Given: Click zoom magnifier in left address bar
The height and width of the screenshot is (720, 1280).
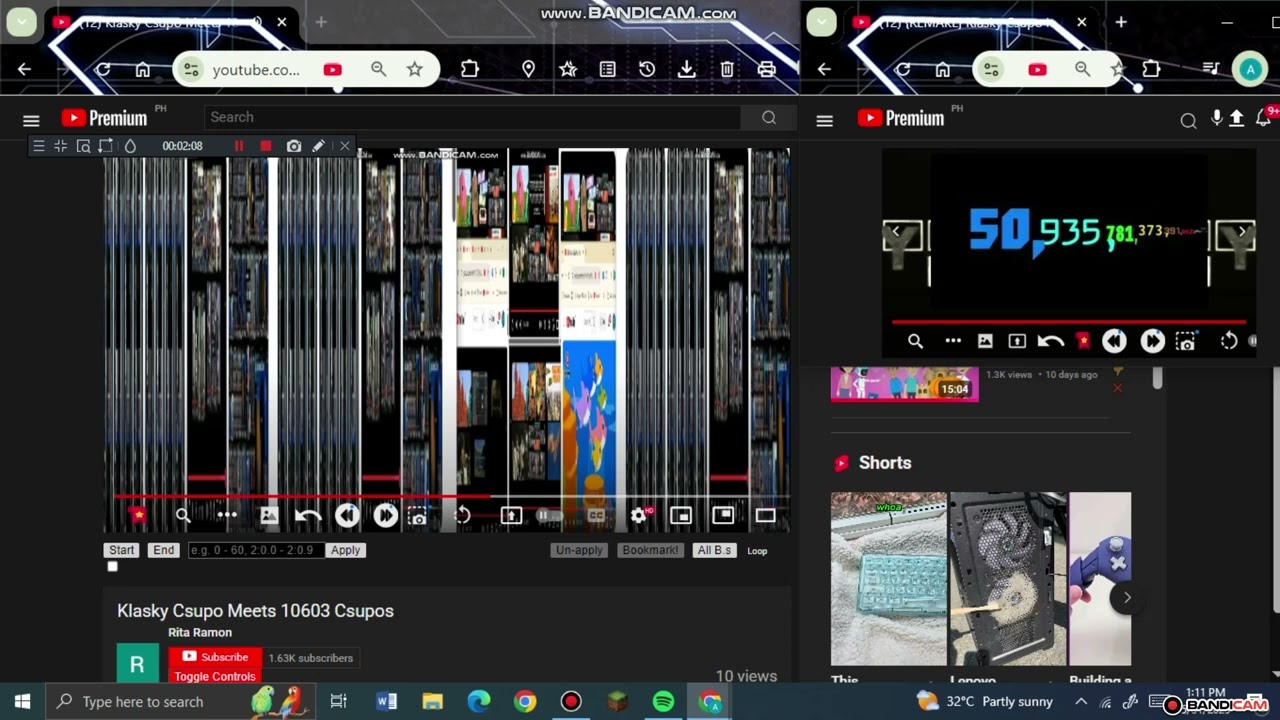Looking at the screenshot, I should [378, 69].
